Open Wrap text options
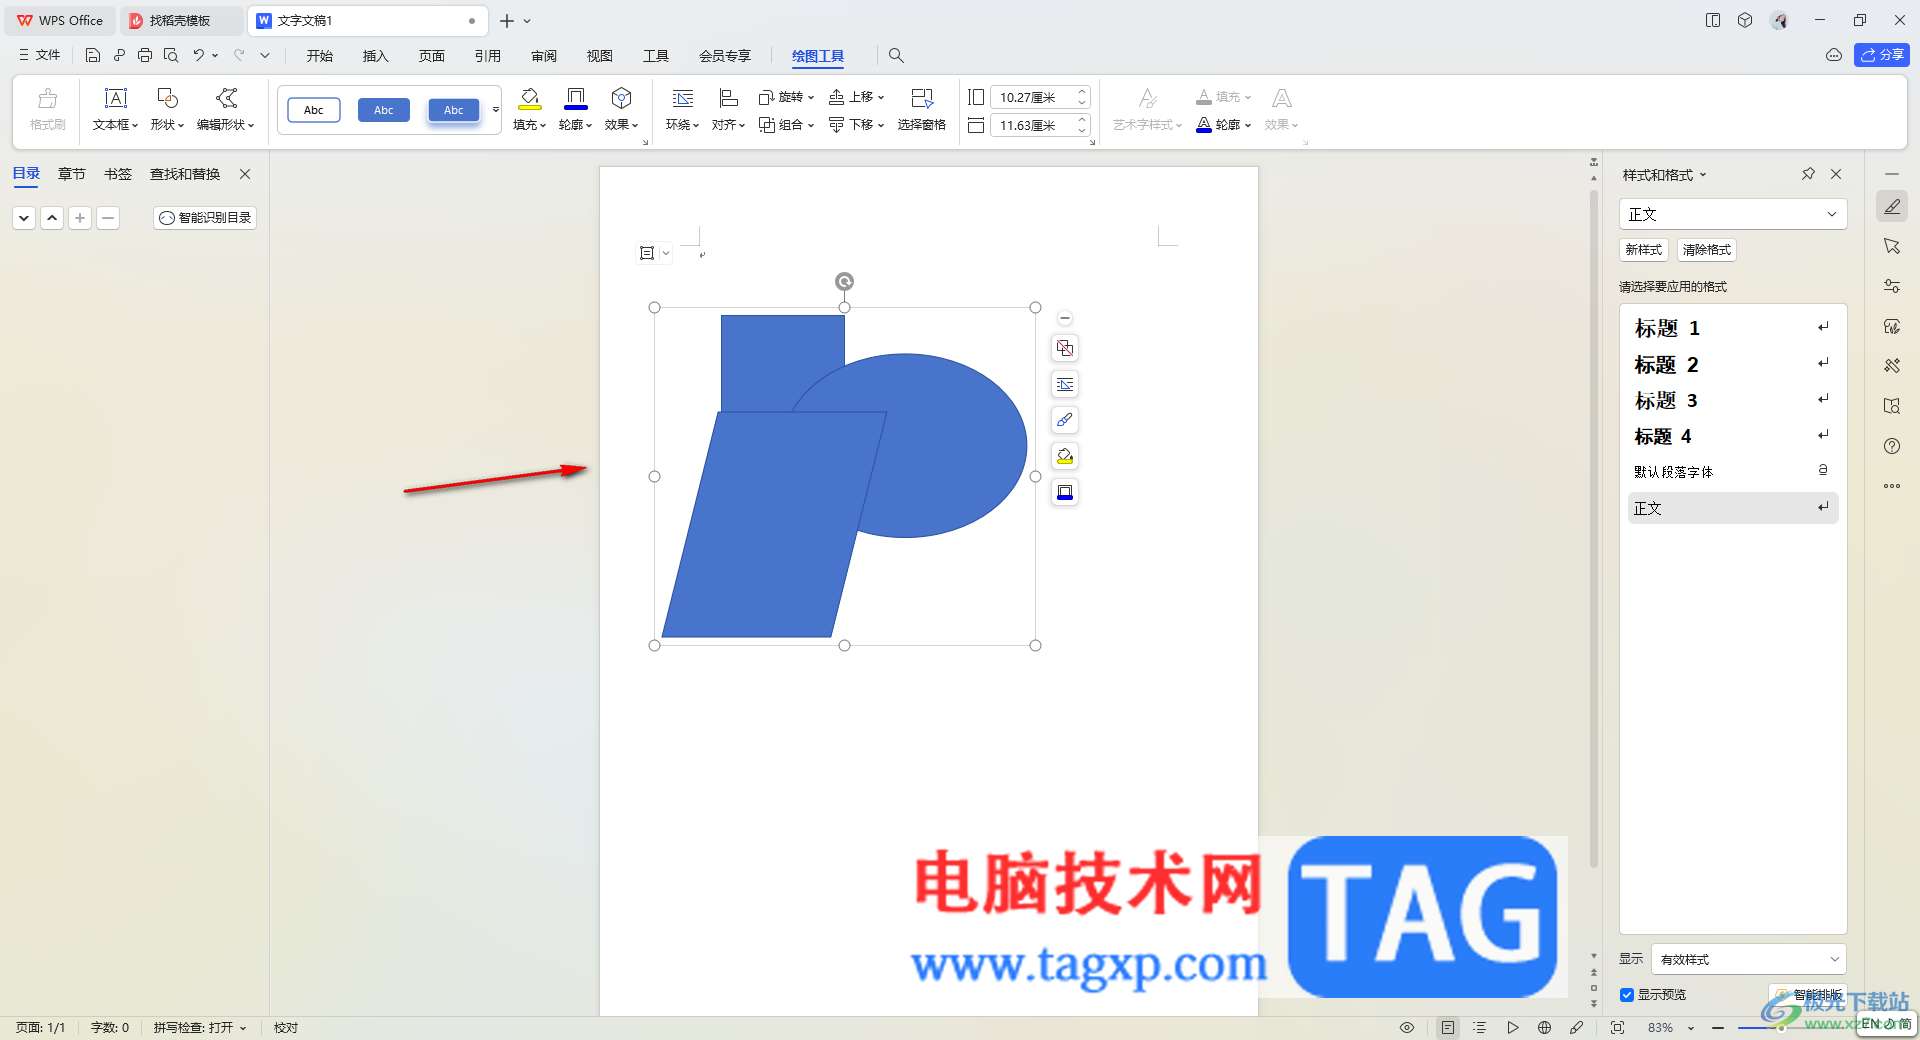1920x1040 pixels. coord(682,109)
